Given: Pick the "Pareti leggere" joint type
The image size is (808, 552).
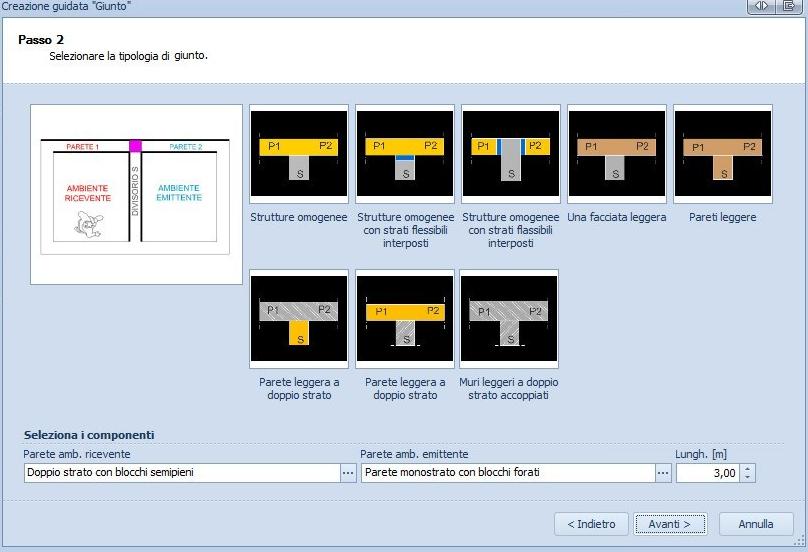Looking at the screenshot, I should 723,154.
